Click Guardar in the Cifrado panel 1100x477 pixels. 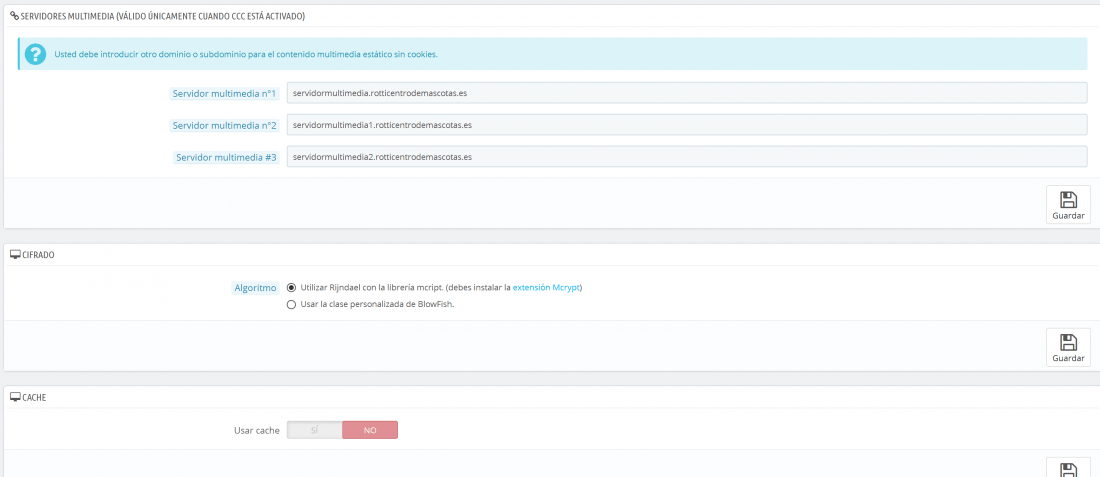click(x=1068, y=347)
